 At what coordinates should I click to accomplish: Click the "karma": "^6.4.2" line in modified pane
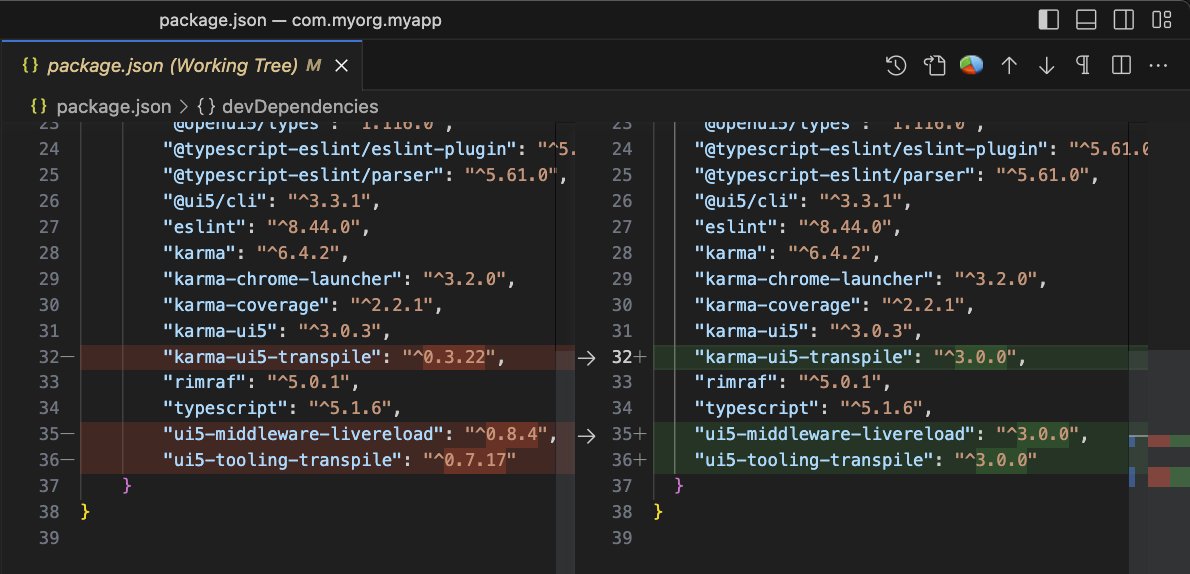[x=786, y=254]
